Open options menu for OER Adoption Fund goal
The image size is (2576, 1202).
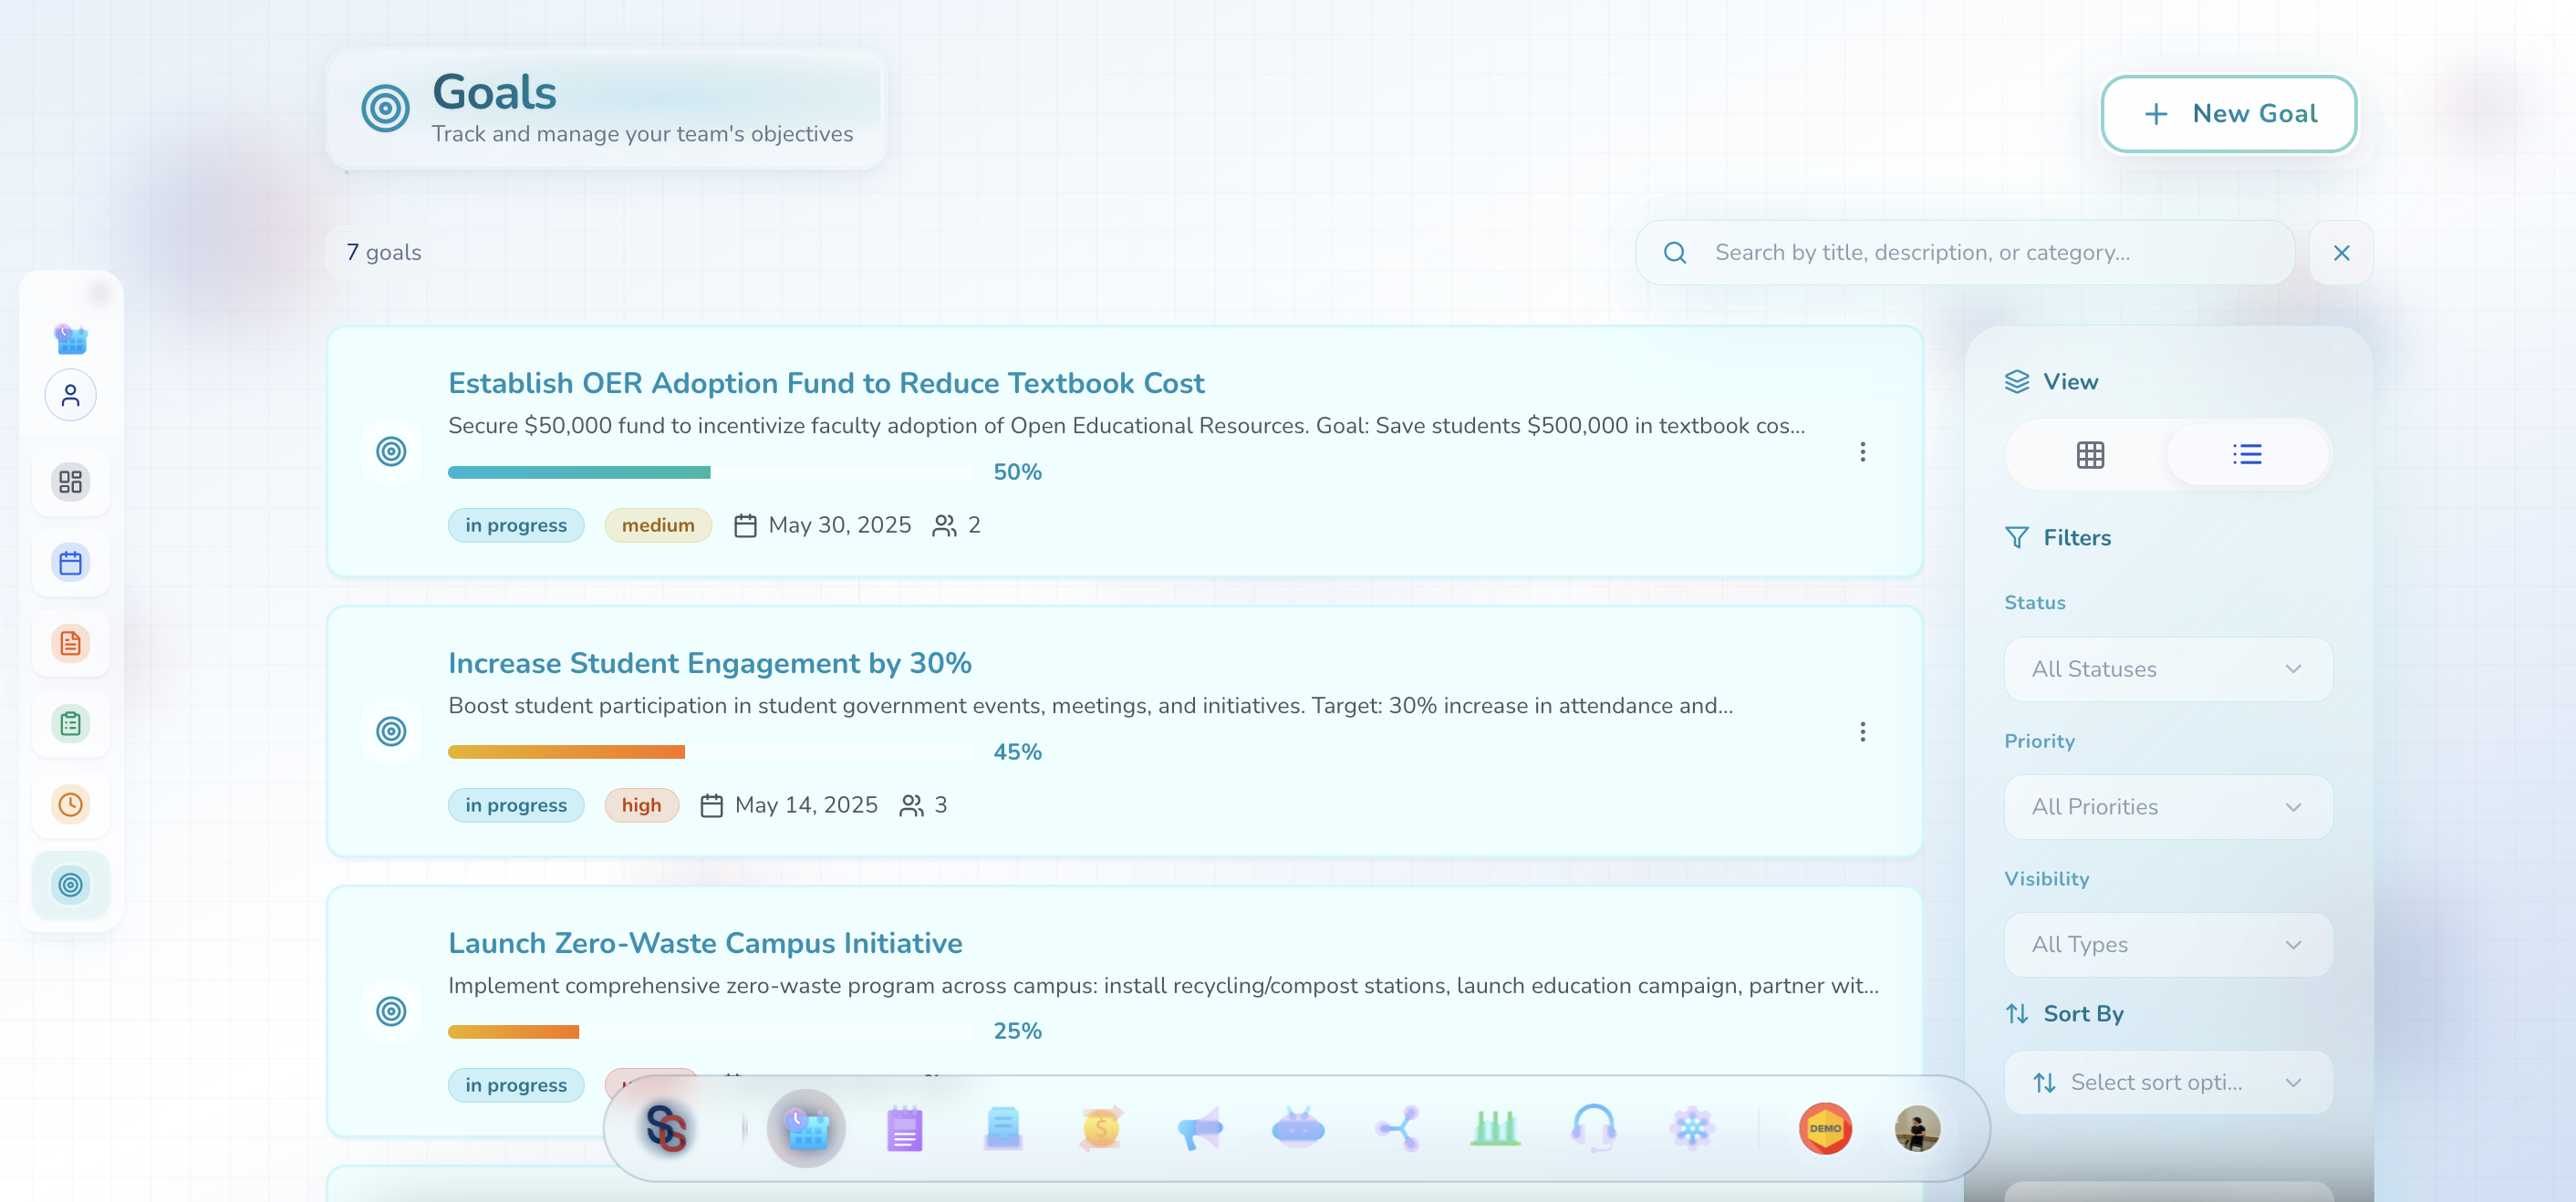click(1862, 452)
